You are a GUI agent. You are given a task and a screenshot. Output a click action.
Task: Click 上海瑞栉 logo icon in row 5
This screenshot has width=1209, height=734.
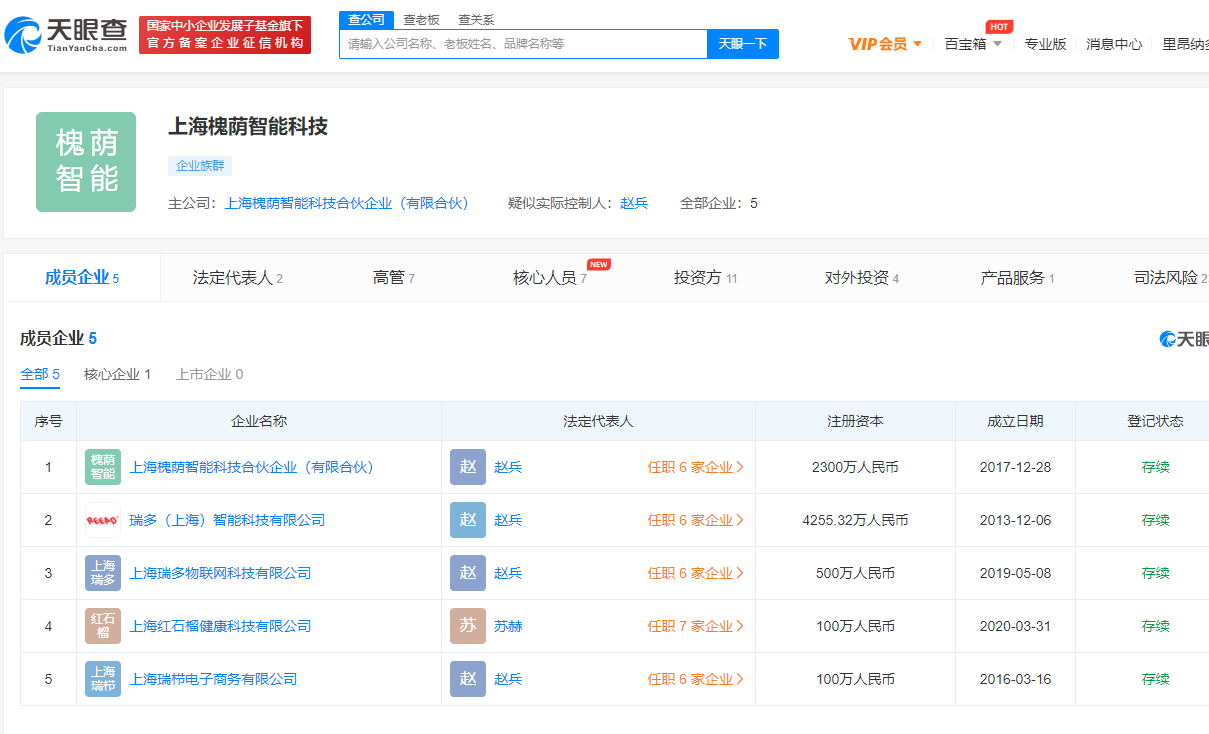click(103, 679)
